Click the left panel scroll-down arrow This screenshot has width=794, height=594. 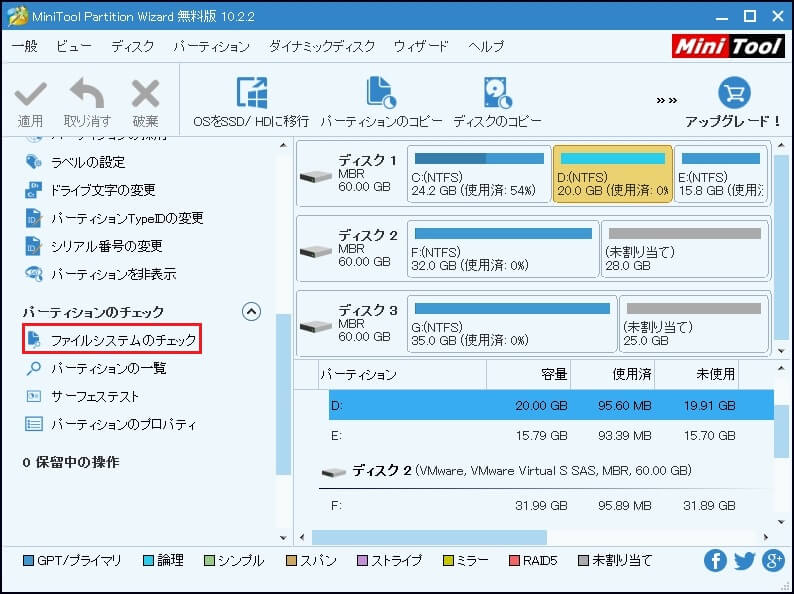[x=283, y=538]
